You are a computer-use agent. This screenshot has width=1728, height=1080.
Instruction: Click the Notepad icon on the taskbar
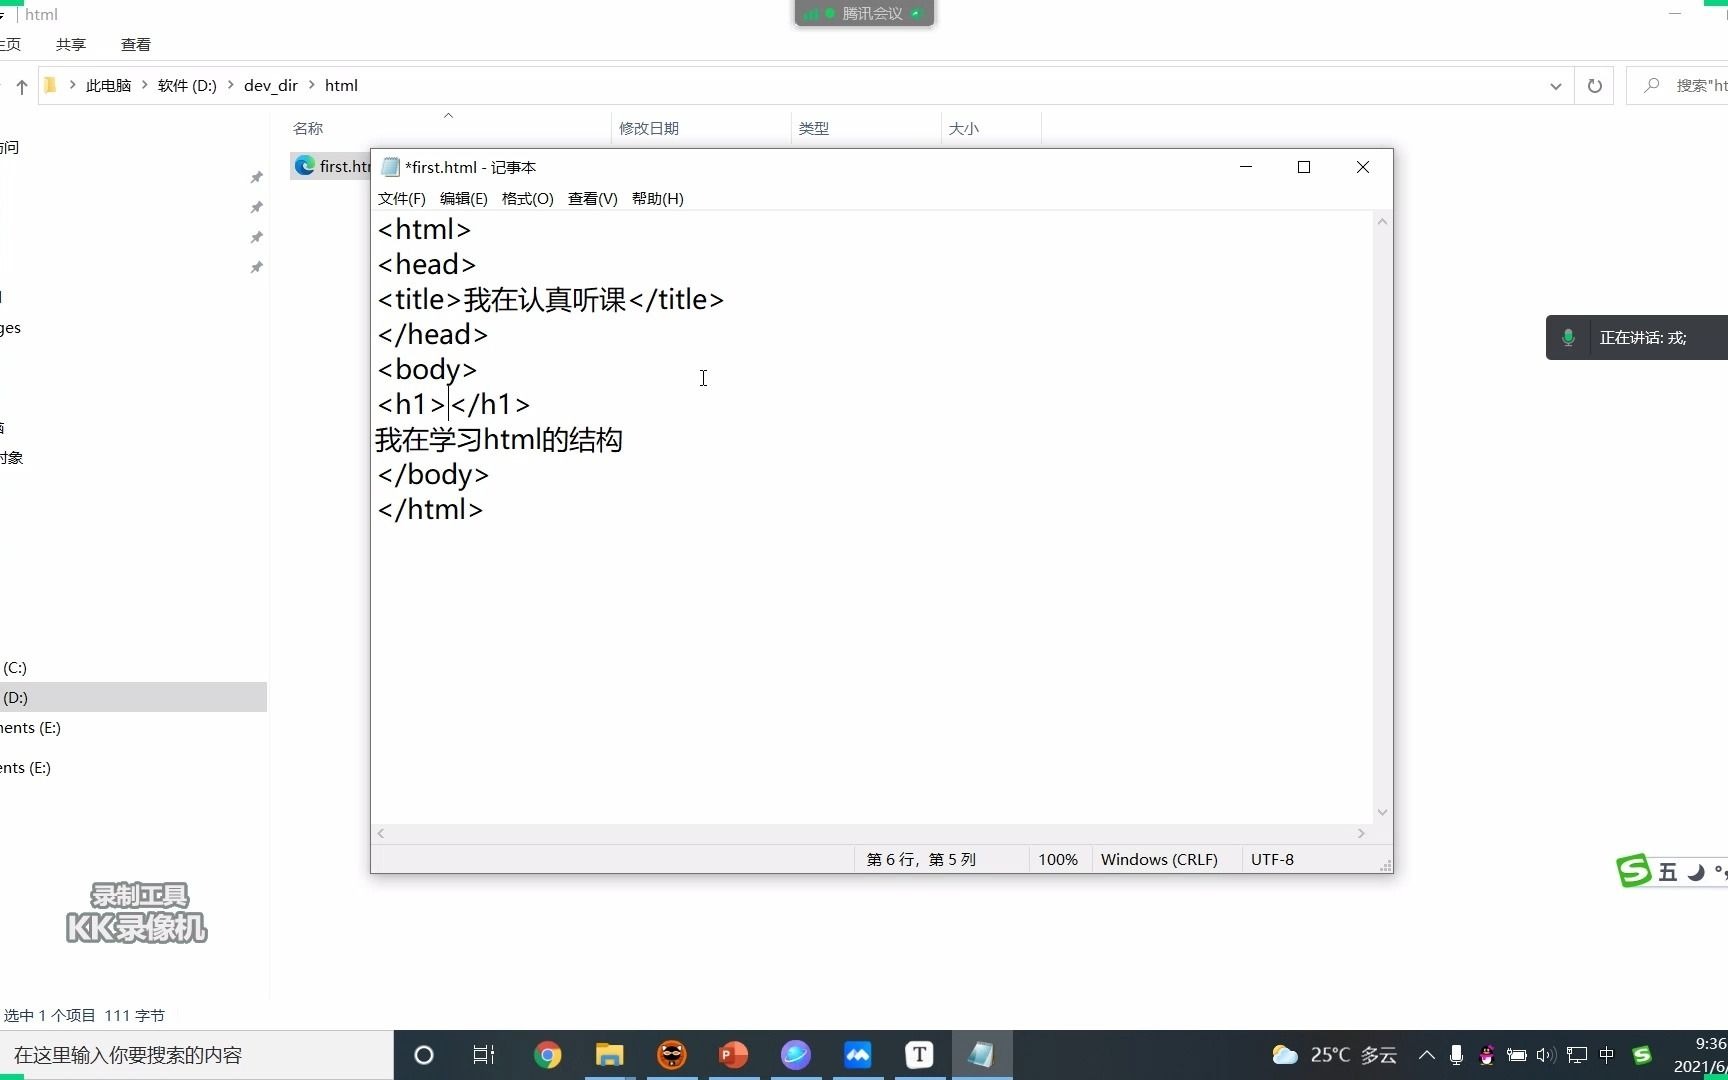(981, 1055)
